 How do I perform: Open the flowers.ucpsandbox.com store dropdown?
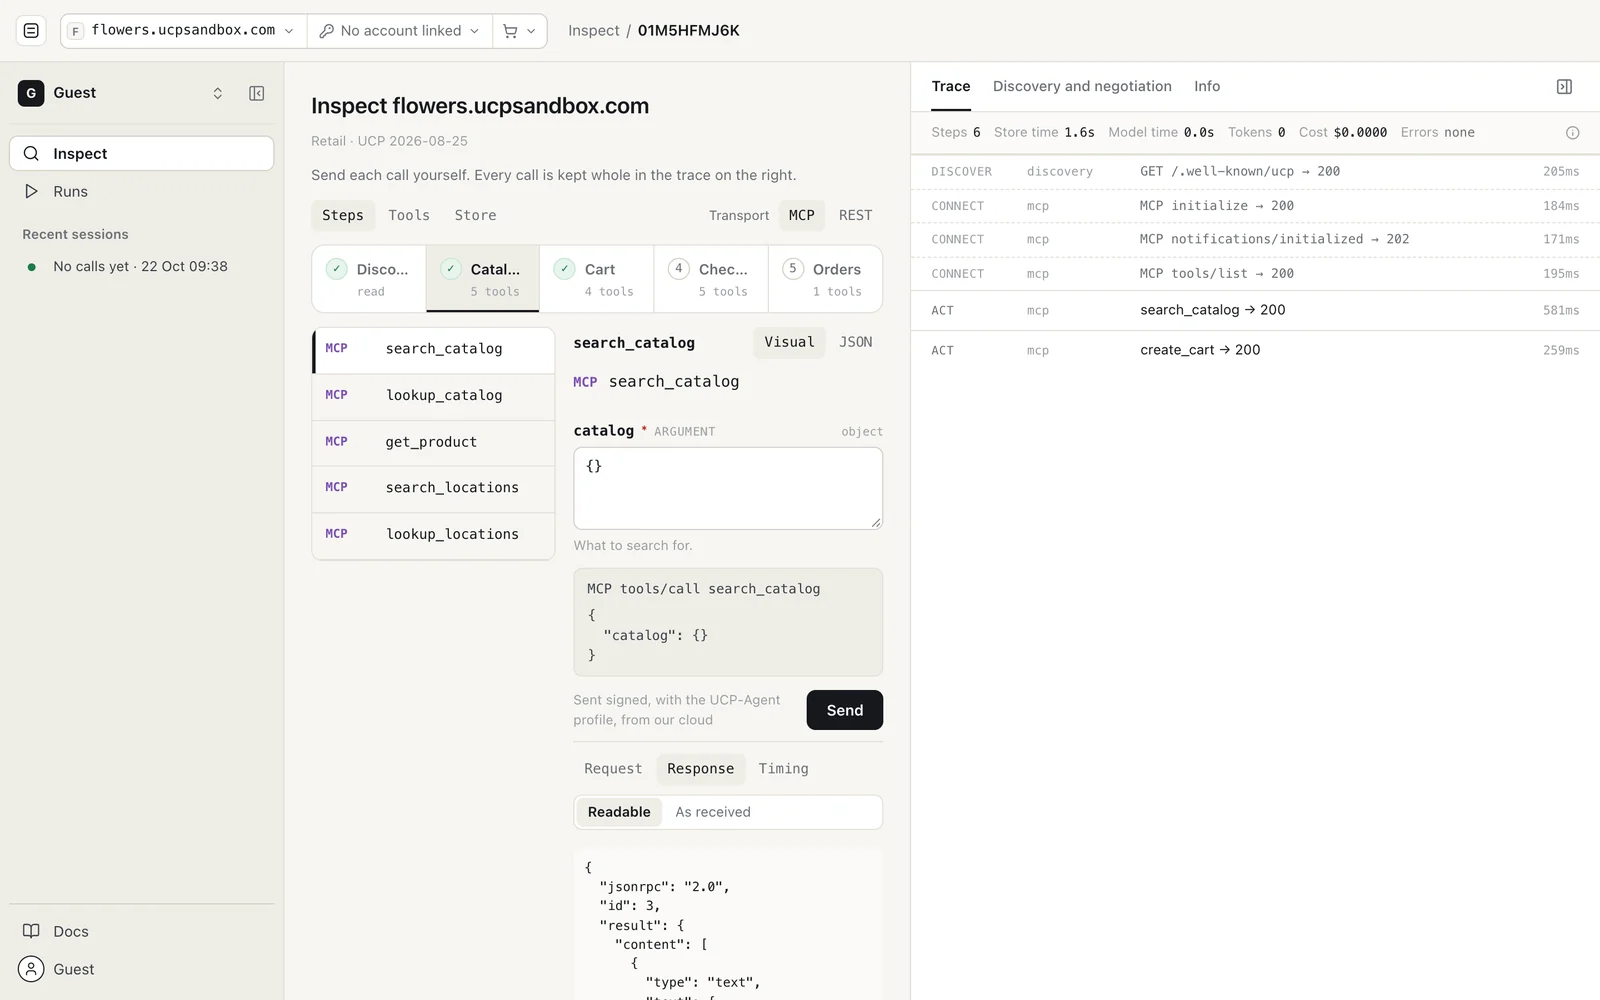(x=184, y=31)
